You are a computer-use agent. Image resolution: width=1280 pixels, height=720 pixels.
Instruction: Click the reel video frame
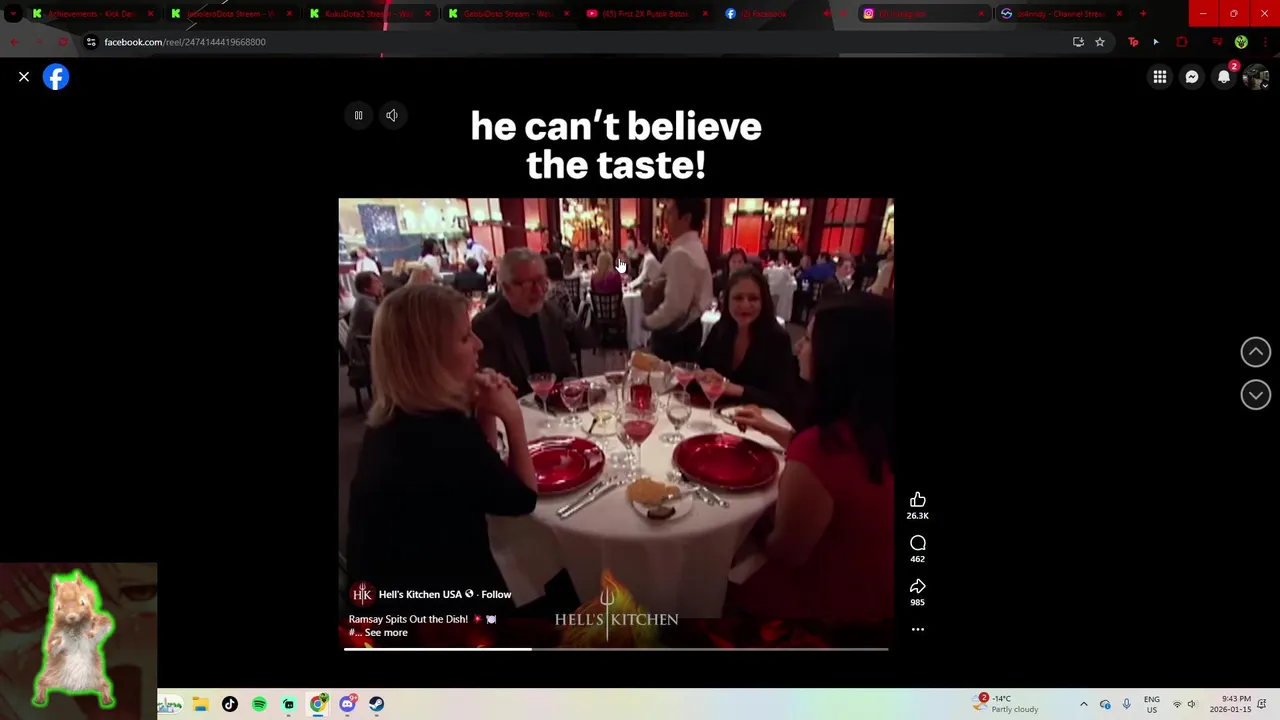pyautogui.click(x=616, y=423)
